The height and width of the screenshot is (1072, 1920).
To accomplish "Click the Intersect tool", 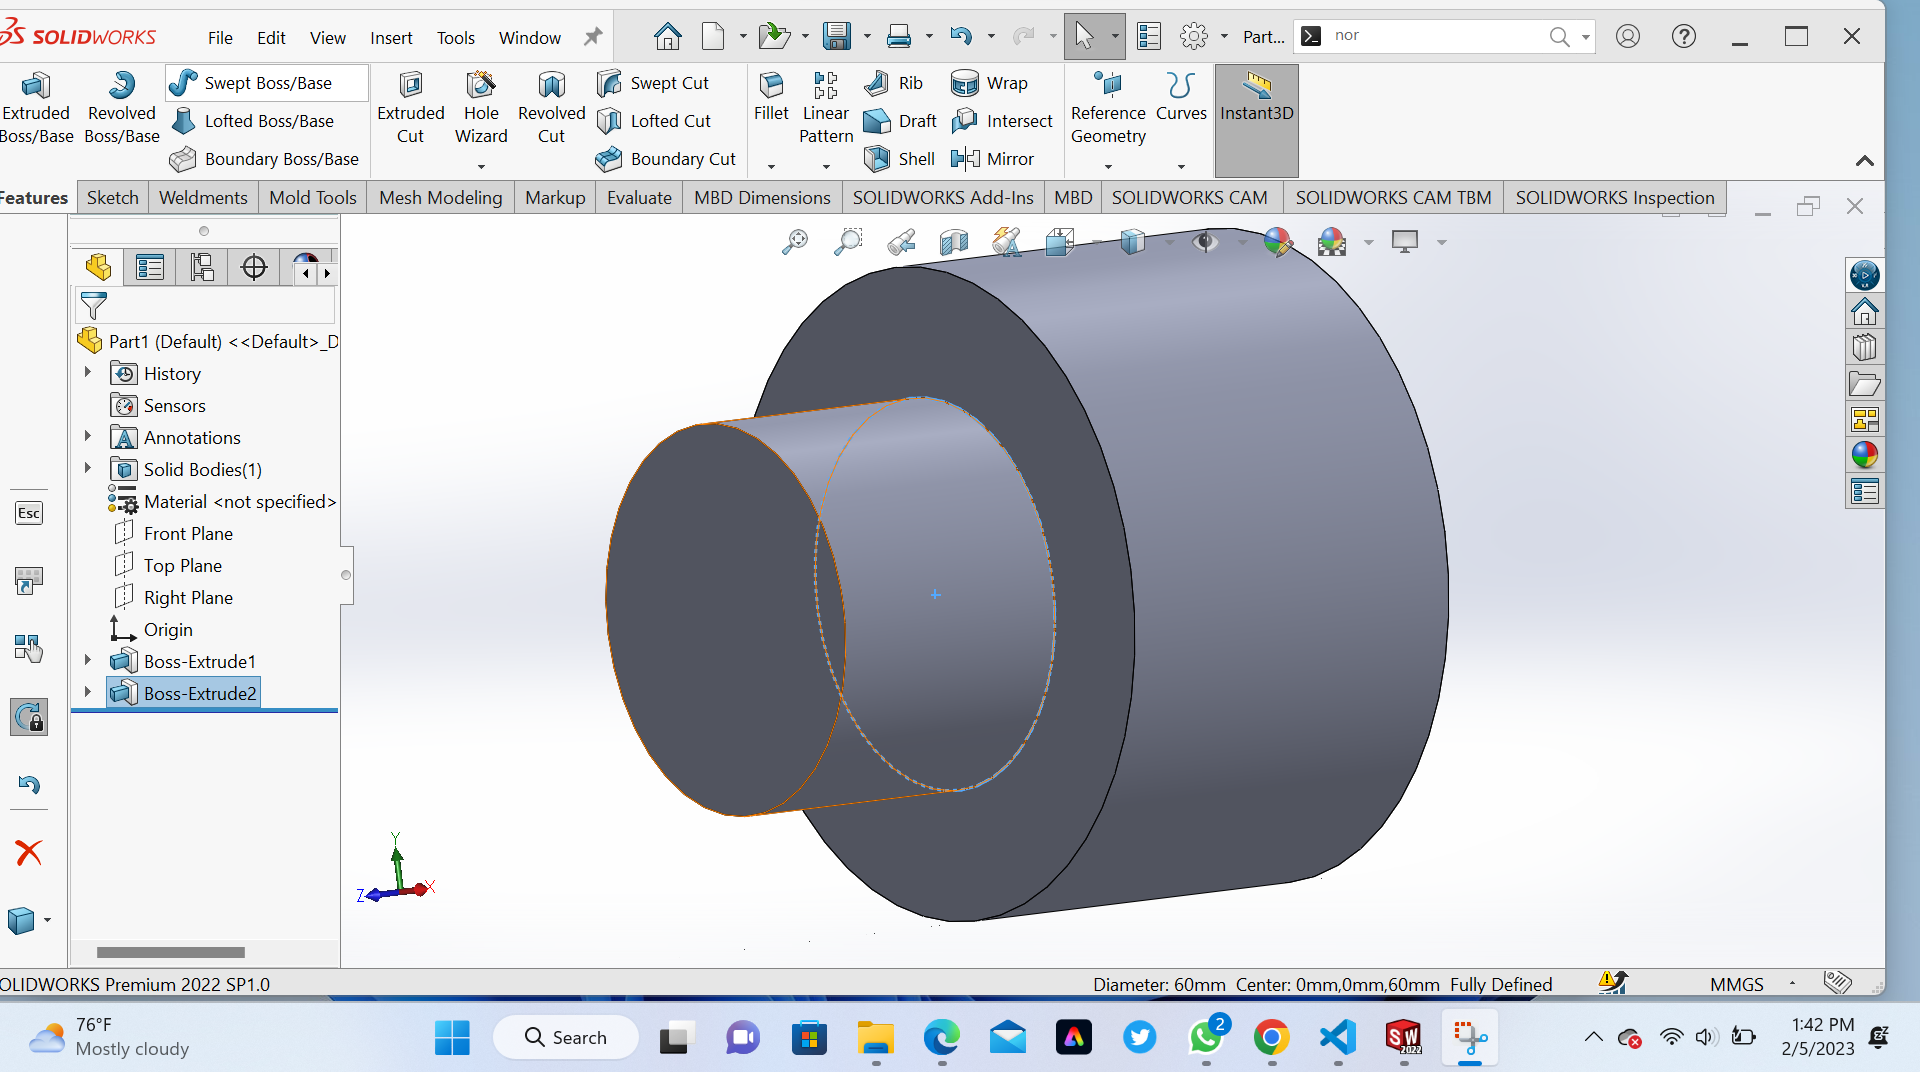I will (x=1002, y=121).
